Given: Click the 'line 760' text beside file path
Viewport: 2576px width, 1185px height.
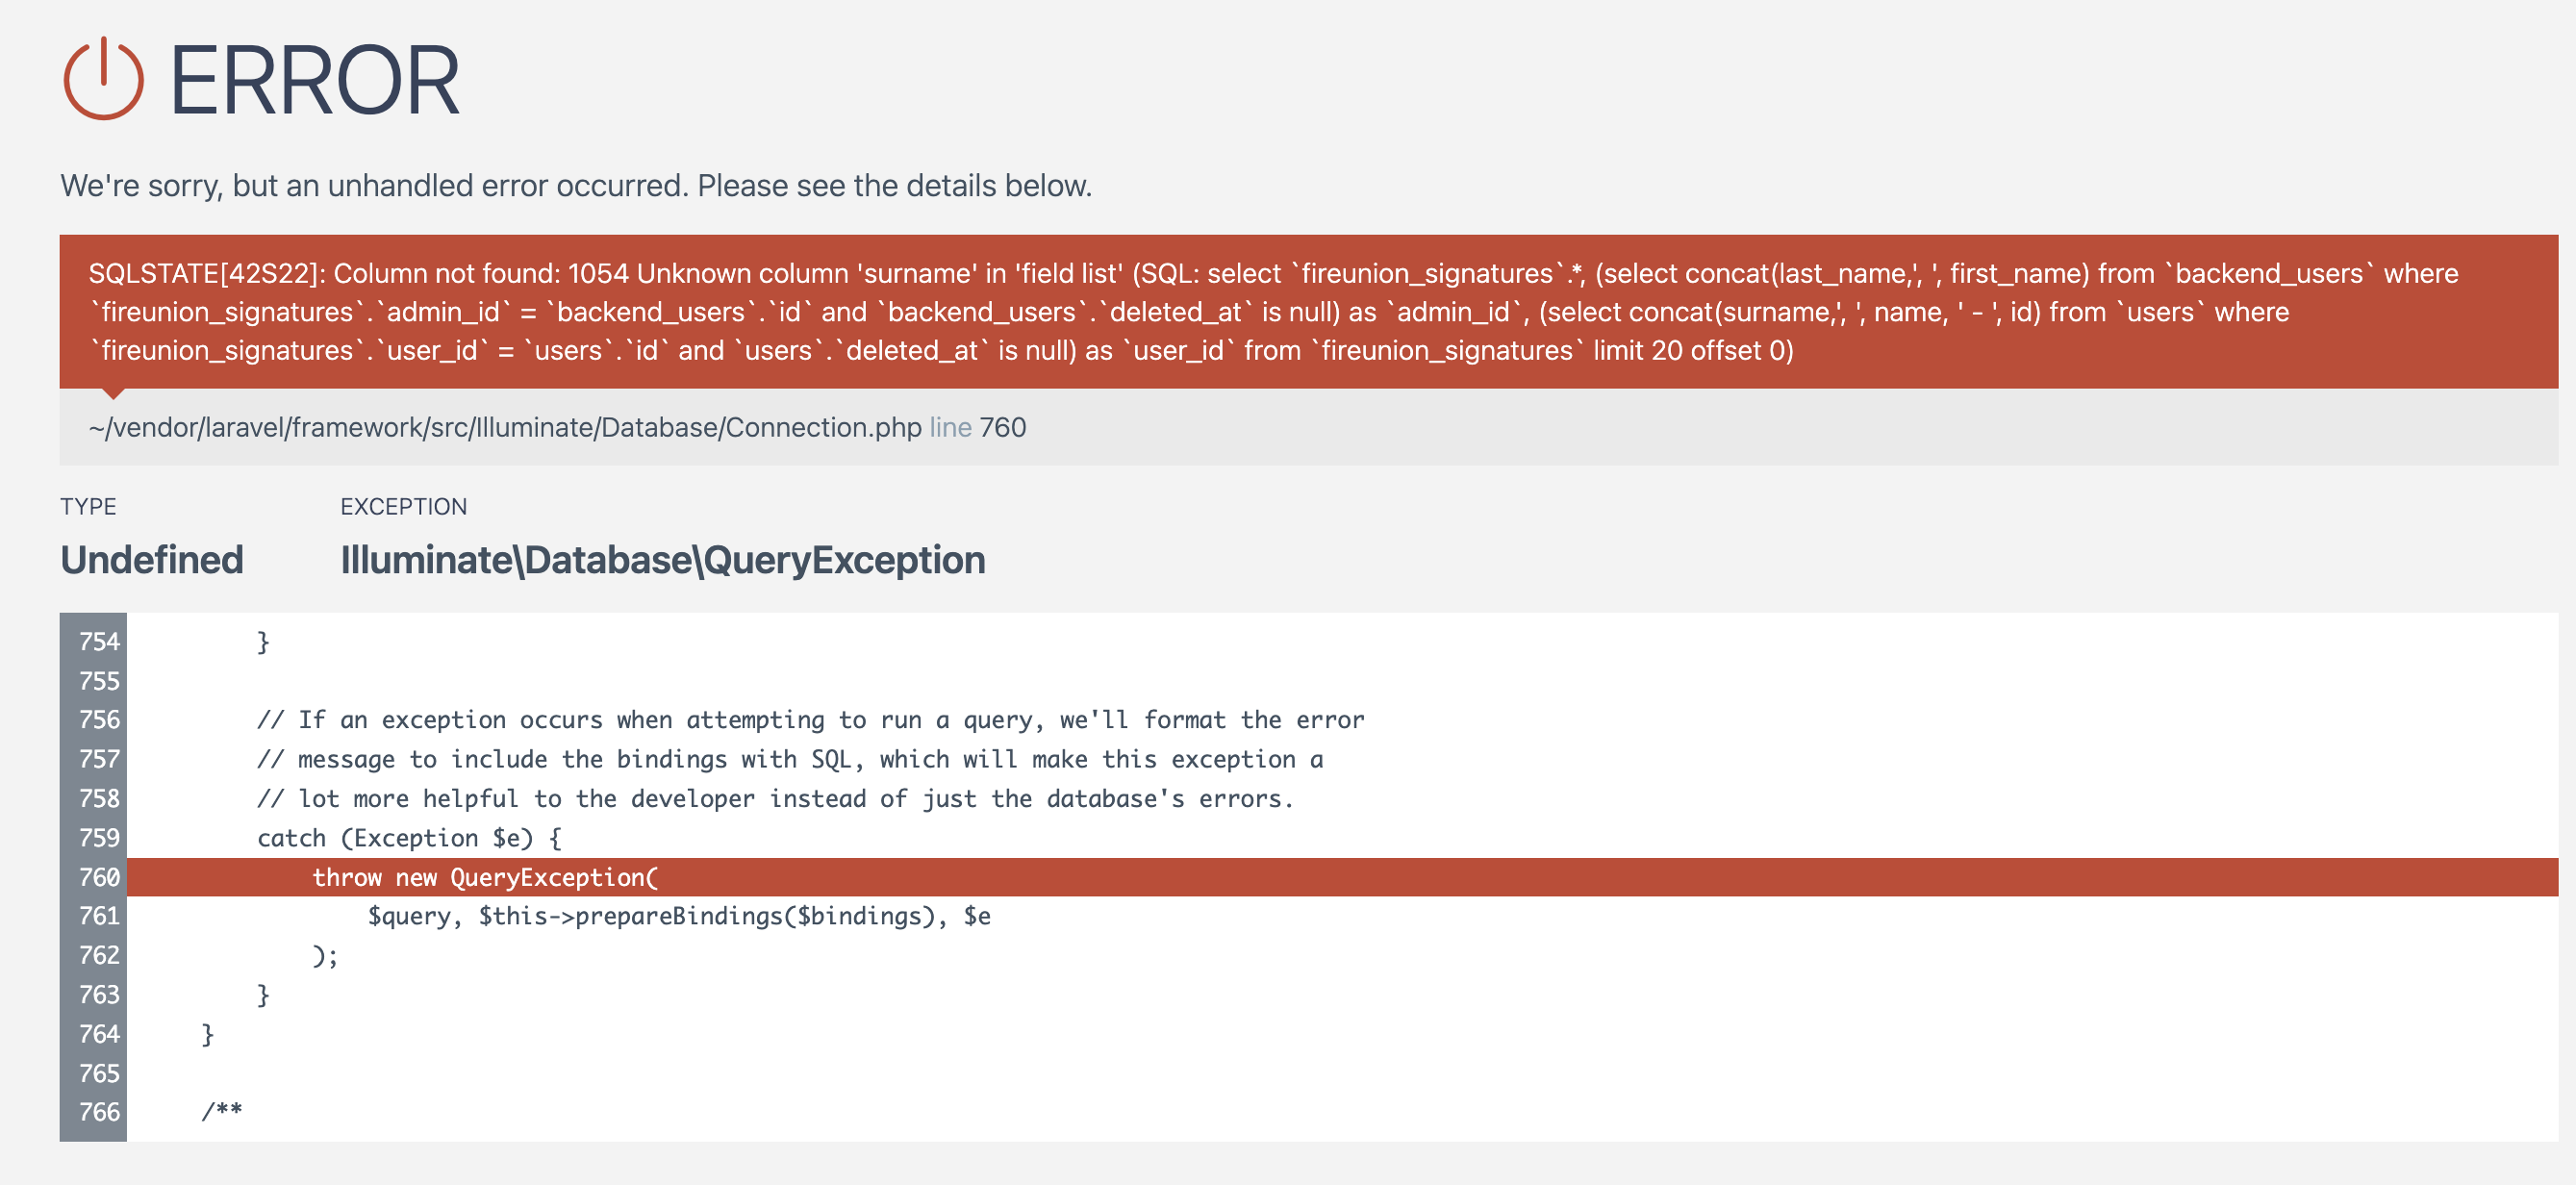Looking at the screenshot, I should click(x=977, y=428).
